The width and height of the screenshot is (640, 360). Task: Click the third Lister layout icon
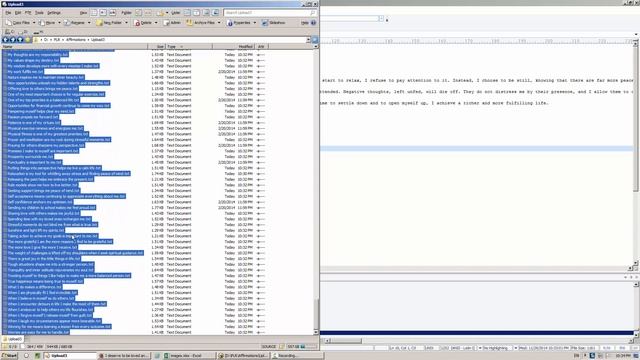pos(206,13)
